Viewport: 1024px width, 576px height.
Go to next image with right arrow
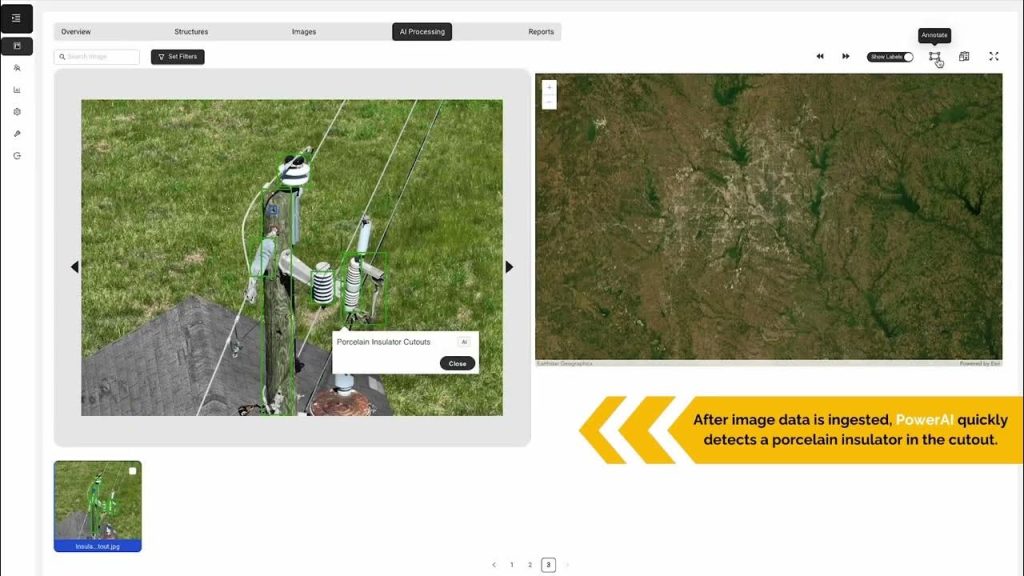click(509, 267)
